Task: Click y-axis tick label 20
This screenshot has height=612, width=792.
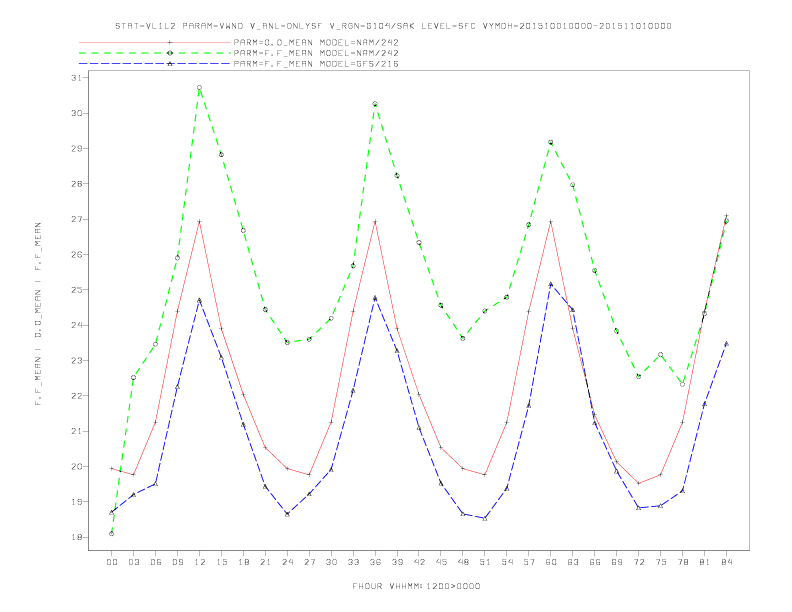Action: pyautogui.click(x=77, y=467)
